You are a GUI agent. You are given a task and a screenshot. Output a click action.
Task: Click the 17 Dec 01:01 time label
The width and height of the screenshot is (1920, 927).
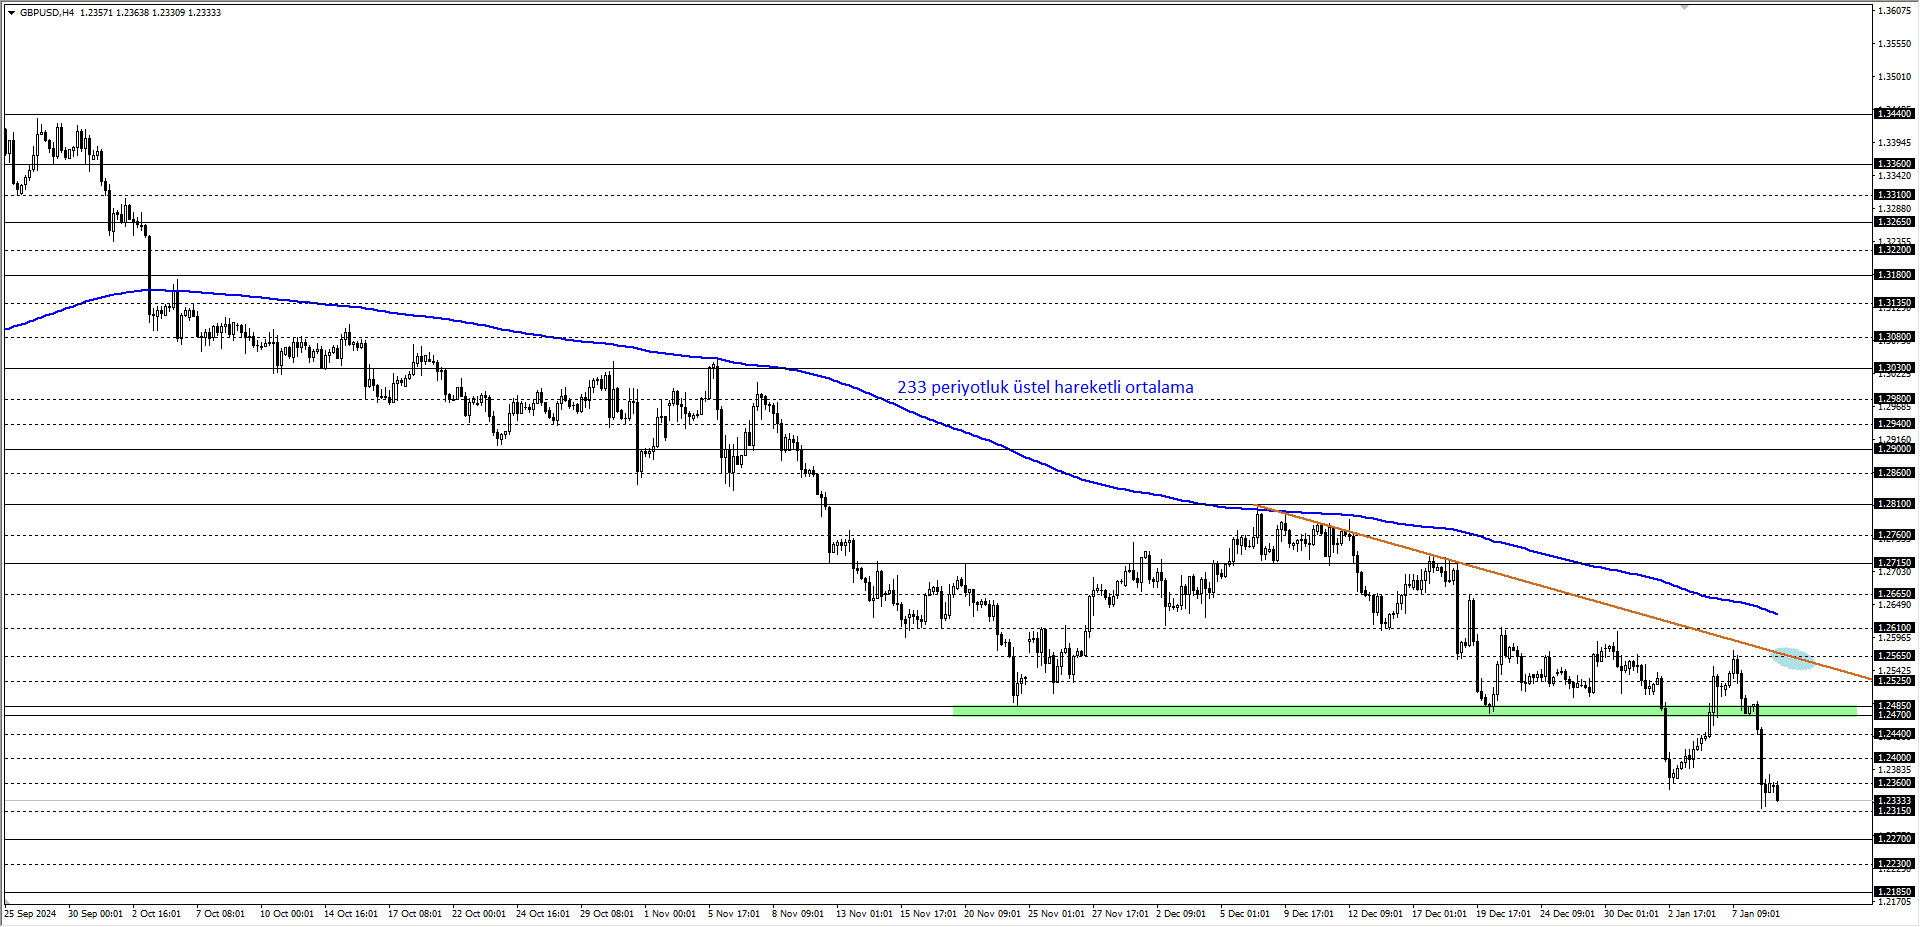point(1440,914)
